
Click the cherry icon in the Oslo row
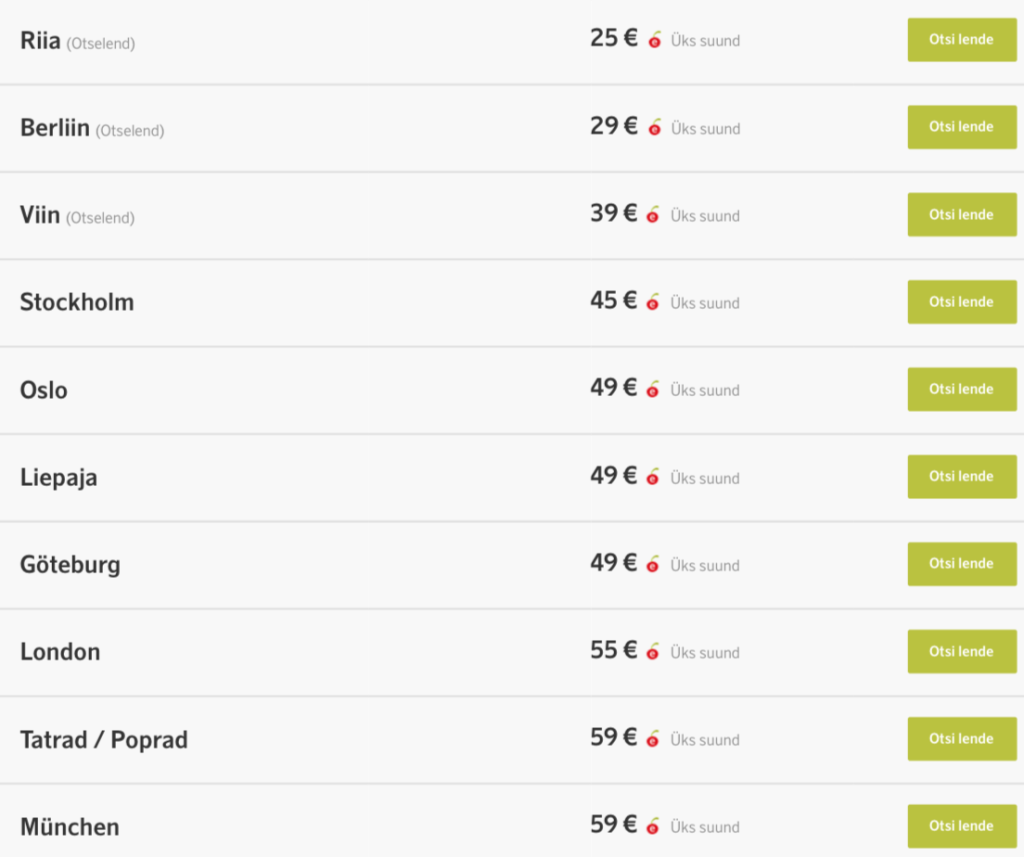pyautogui.click(x=653, y=390)
